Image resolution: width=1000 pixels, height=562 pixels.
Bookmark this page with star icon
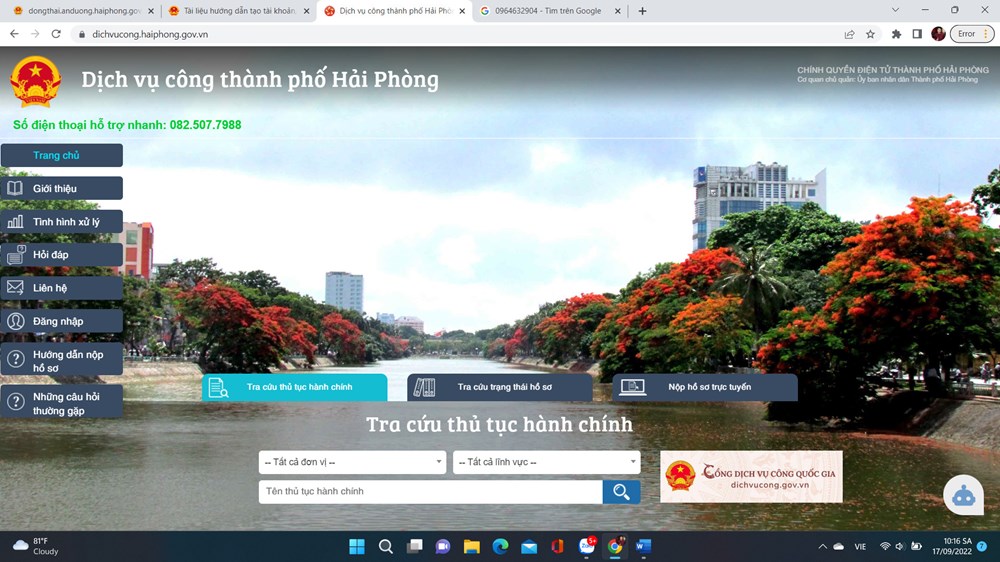click(x=870, y=34)
